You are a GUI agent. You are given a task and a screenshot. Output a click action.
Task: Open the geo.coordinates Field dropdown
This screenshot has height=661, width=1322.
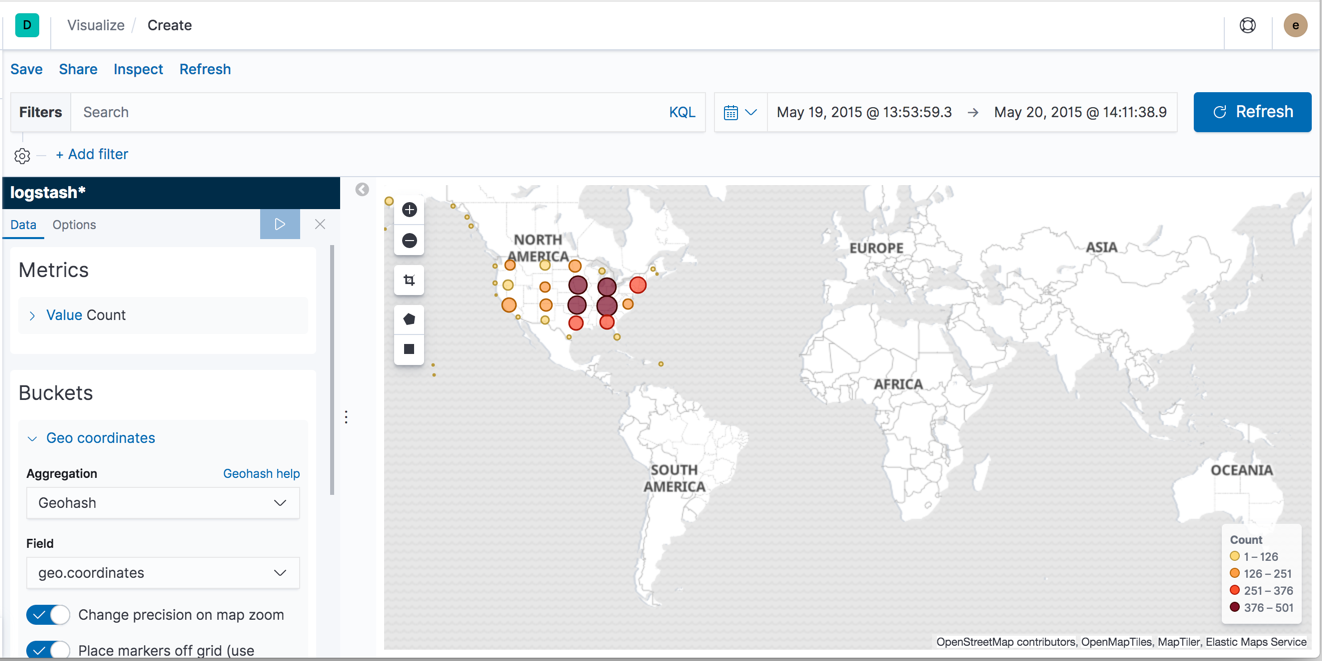click(x=162, y=572)
